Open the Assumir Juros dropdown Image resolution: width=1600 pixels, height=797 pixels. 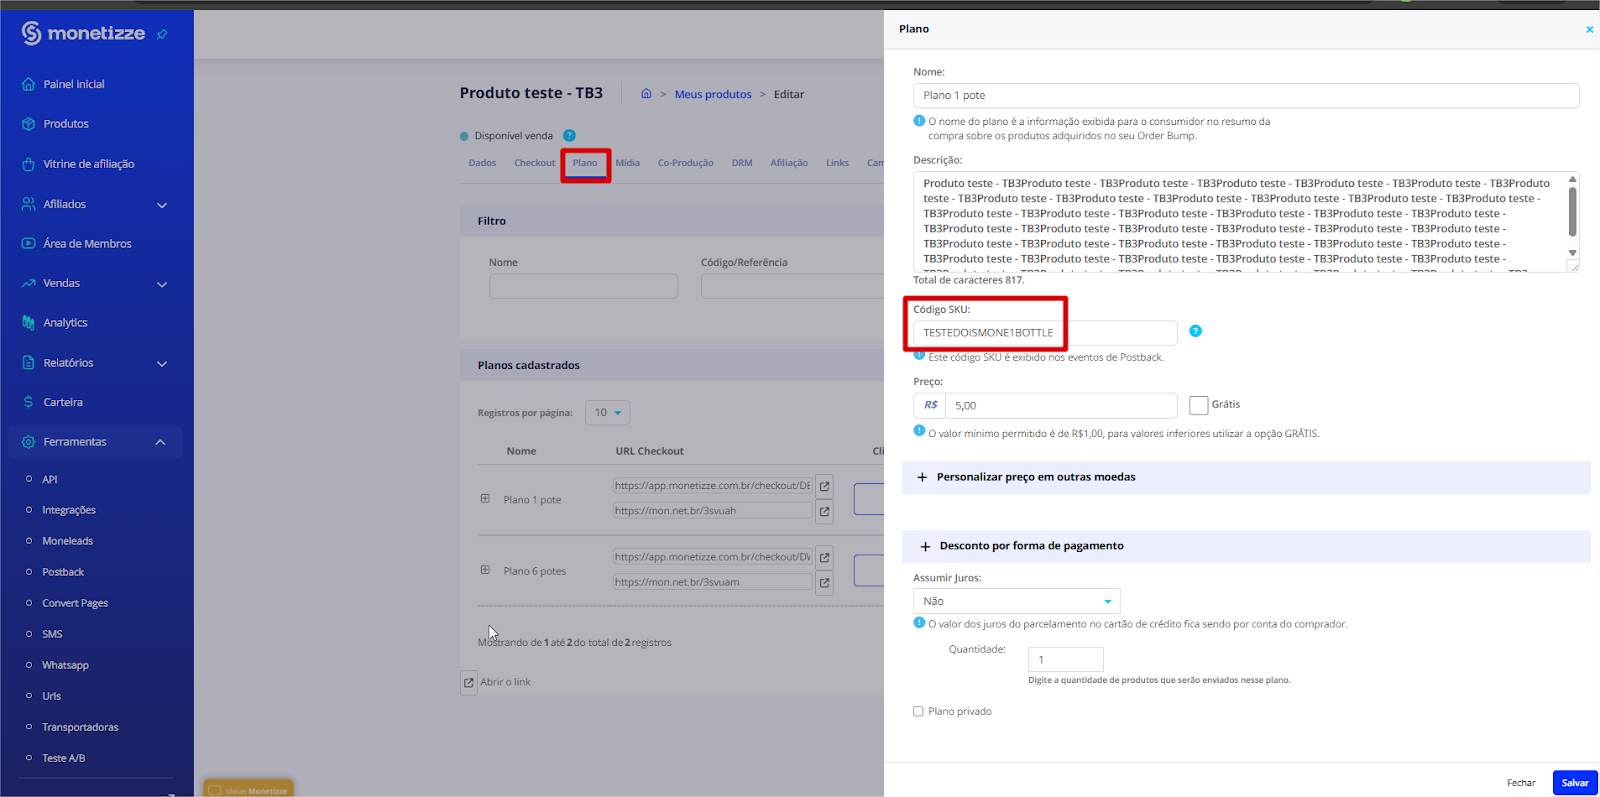[x=1016, y=601]
